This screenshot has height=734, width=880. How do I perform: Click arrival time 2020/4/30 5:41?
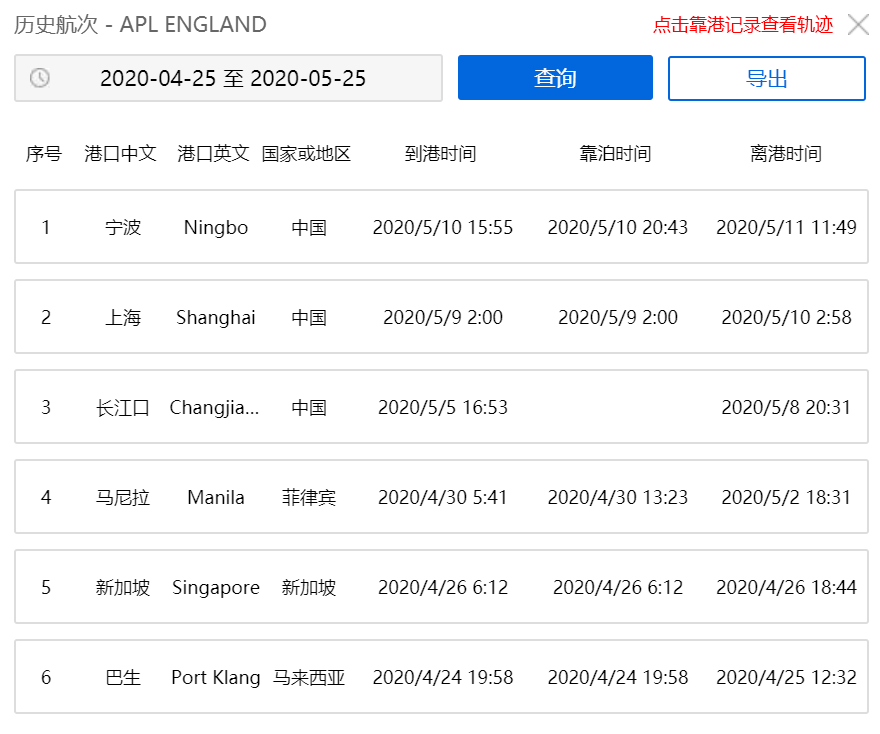[443, 497]
